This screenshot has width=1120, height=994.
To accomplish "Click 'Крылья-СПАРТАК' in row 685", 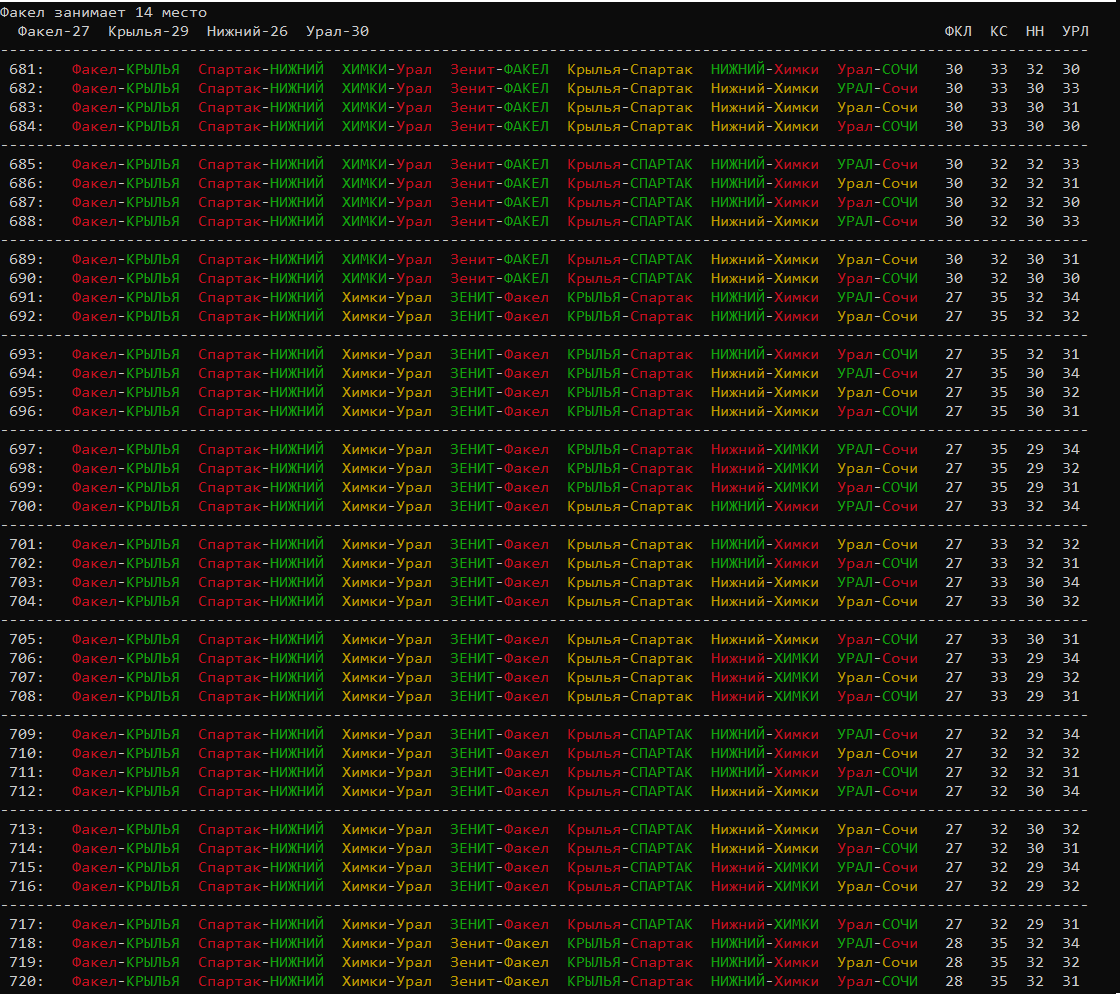I will point(630,164).
